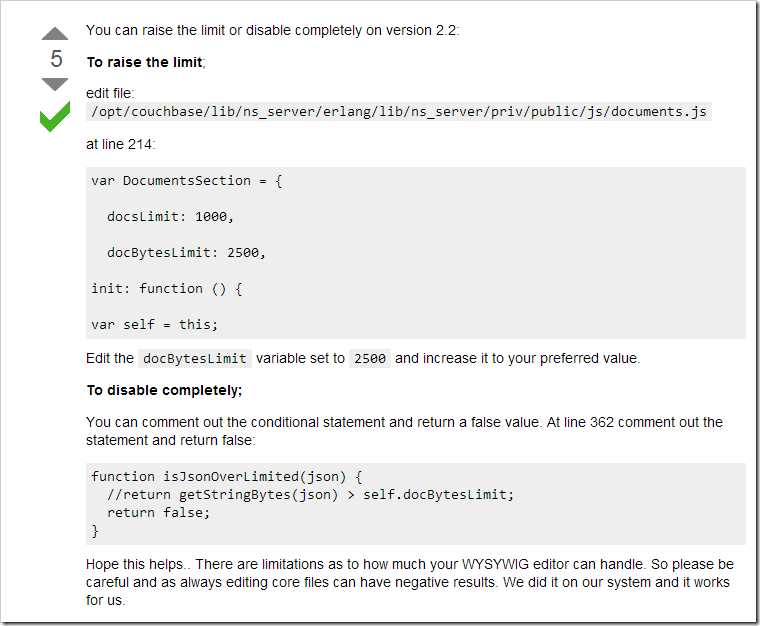This screenshot has width=760, height=626.
Task: Click the 'To raise the limit' heading
Action: [146, 62]
